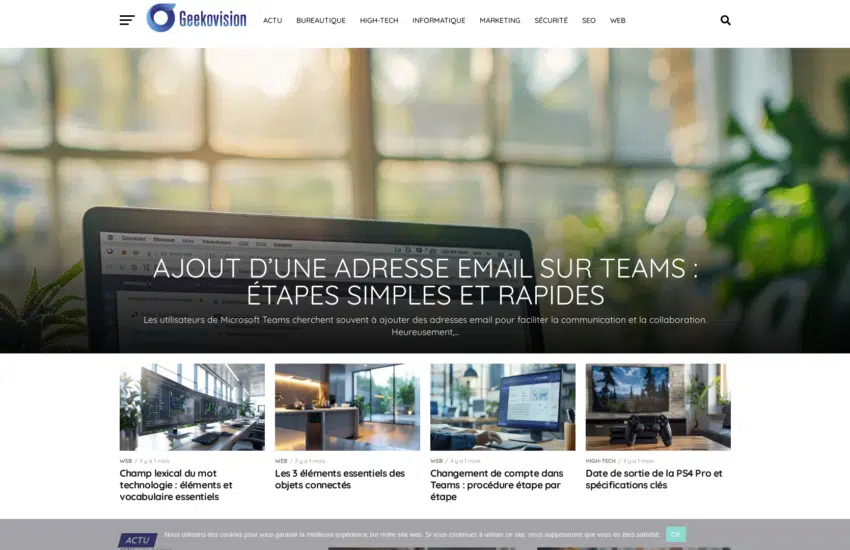The height and width of the screenshot is (550, 850).
Task: Read 'Champ lexical du mot technologie' article
Action: point(176,485)
